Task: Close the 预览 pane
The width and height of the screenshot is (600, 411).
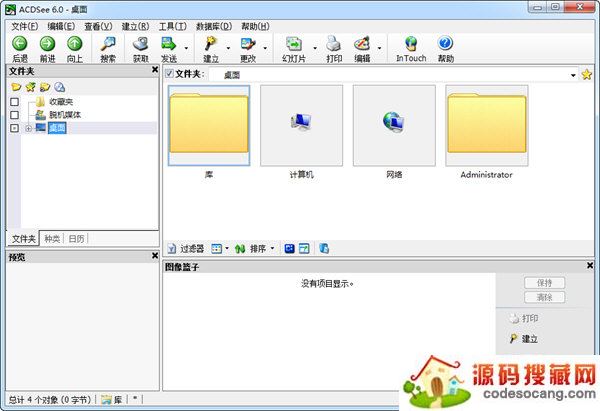Action: pos(155,255)
